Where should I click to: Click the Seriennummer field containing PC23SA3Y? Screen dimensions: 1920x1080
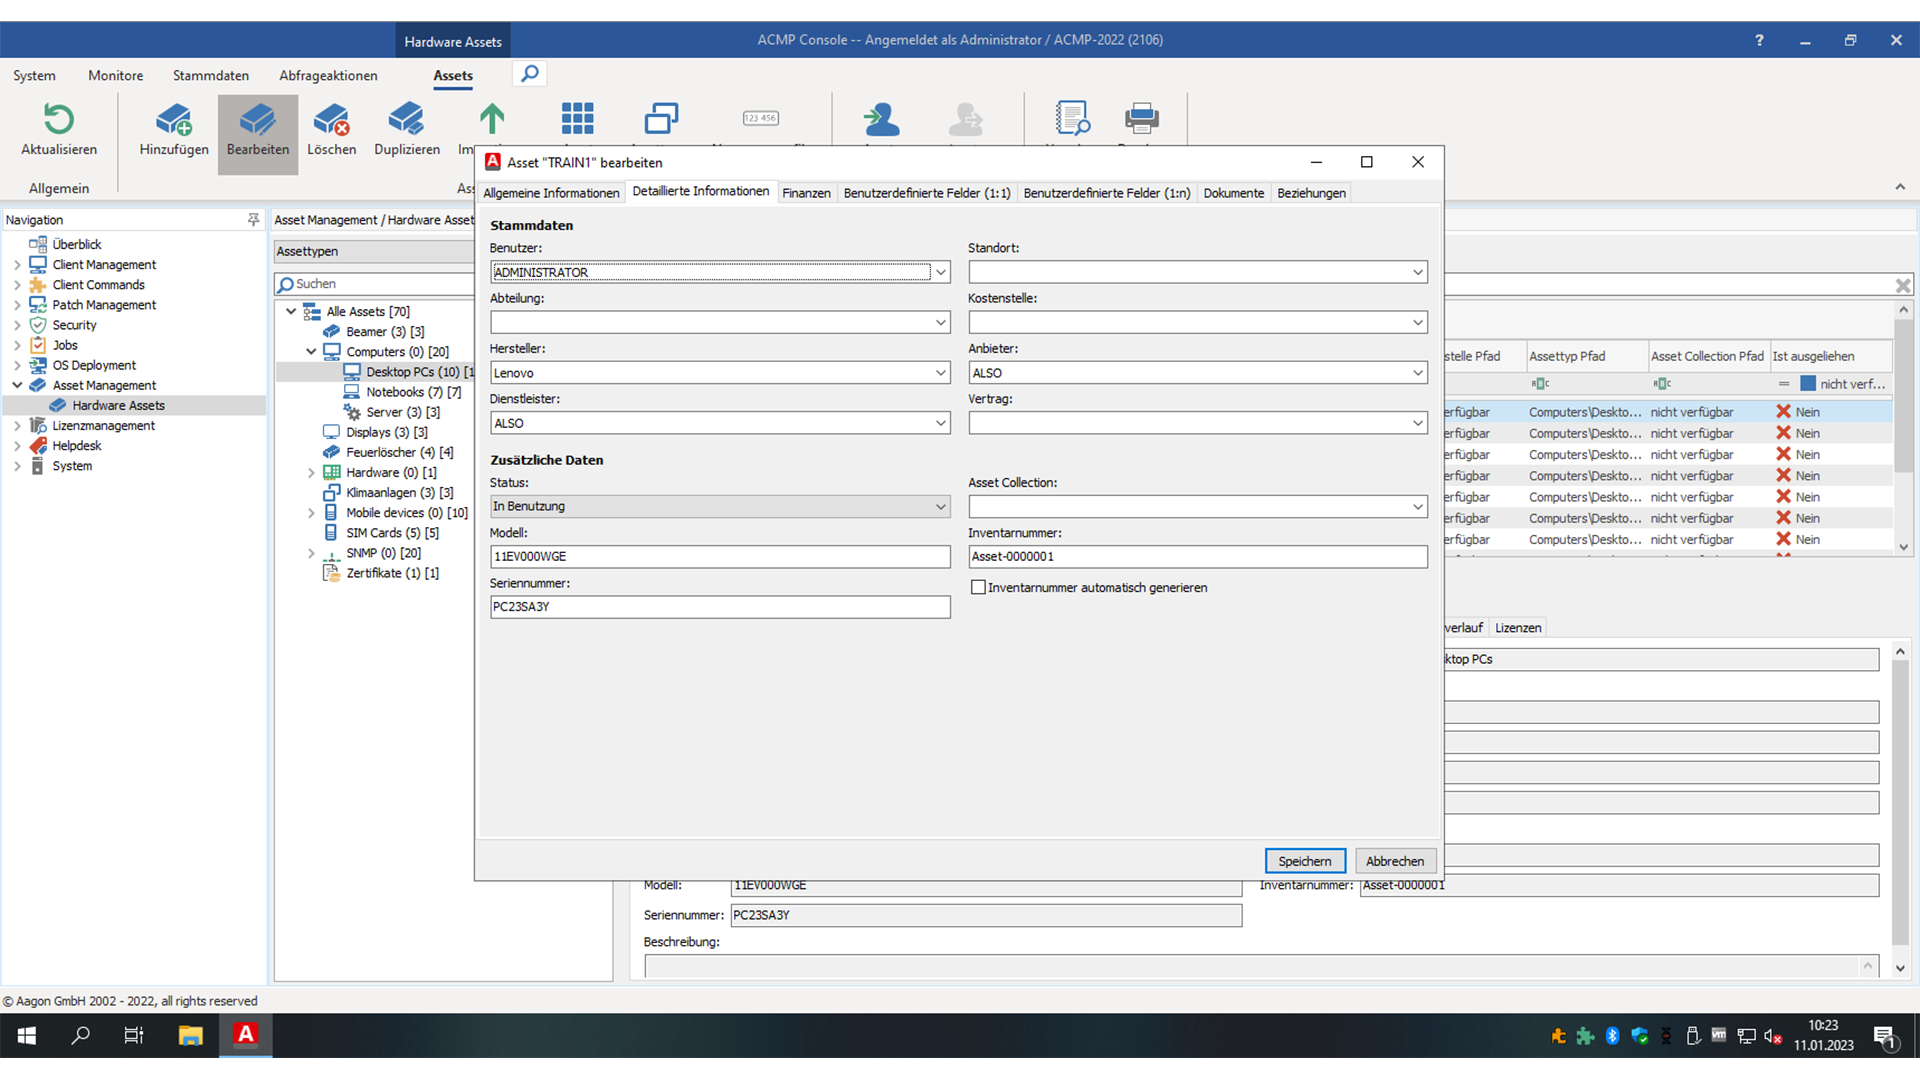[718, 607]
